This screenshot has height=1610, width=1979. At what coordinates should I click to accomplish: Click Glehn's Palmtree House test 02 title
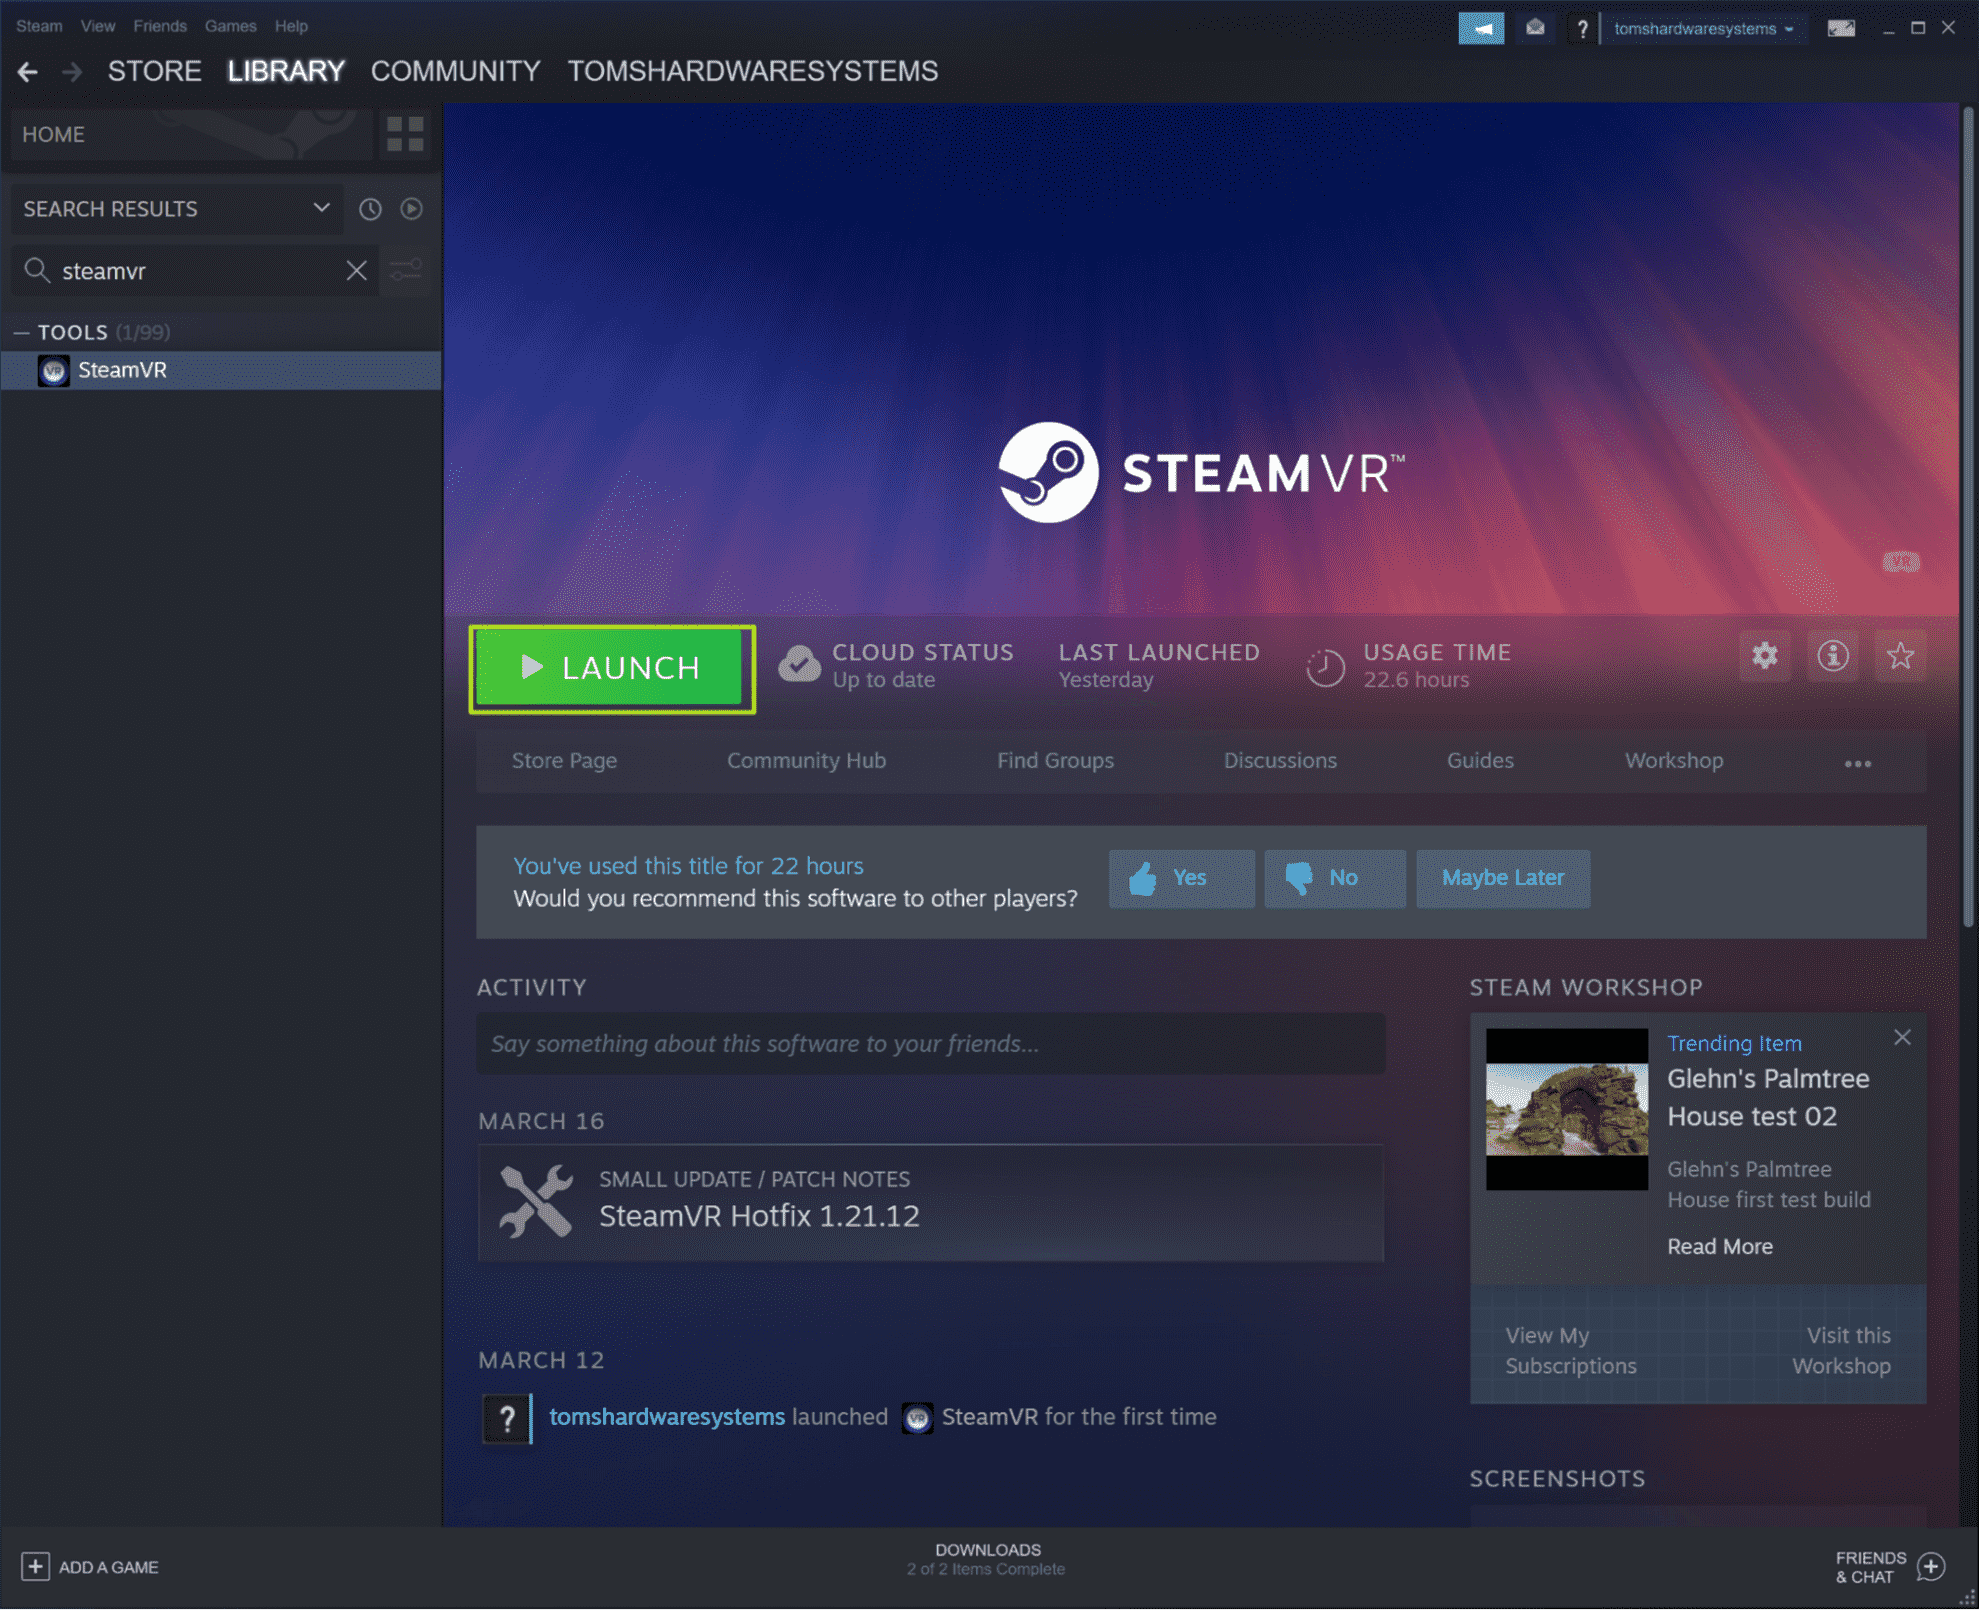[1768, 1099]
